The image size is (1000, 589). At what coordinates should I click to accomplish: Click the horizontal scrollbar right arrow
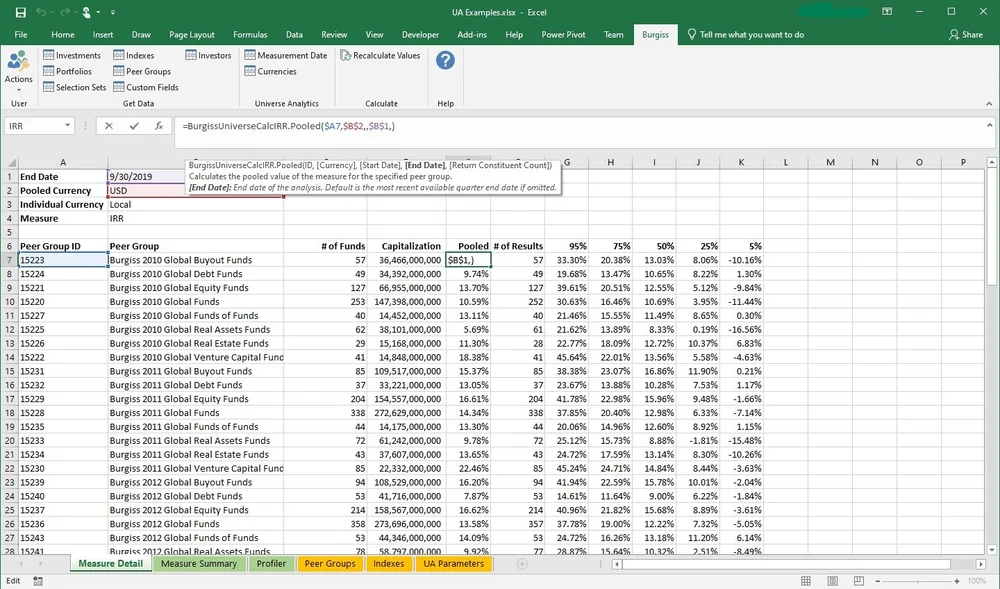pos(981,564)
